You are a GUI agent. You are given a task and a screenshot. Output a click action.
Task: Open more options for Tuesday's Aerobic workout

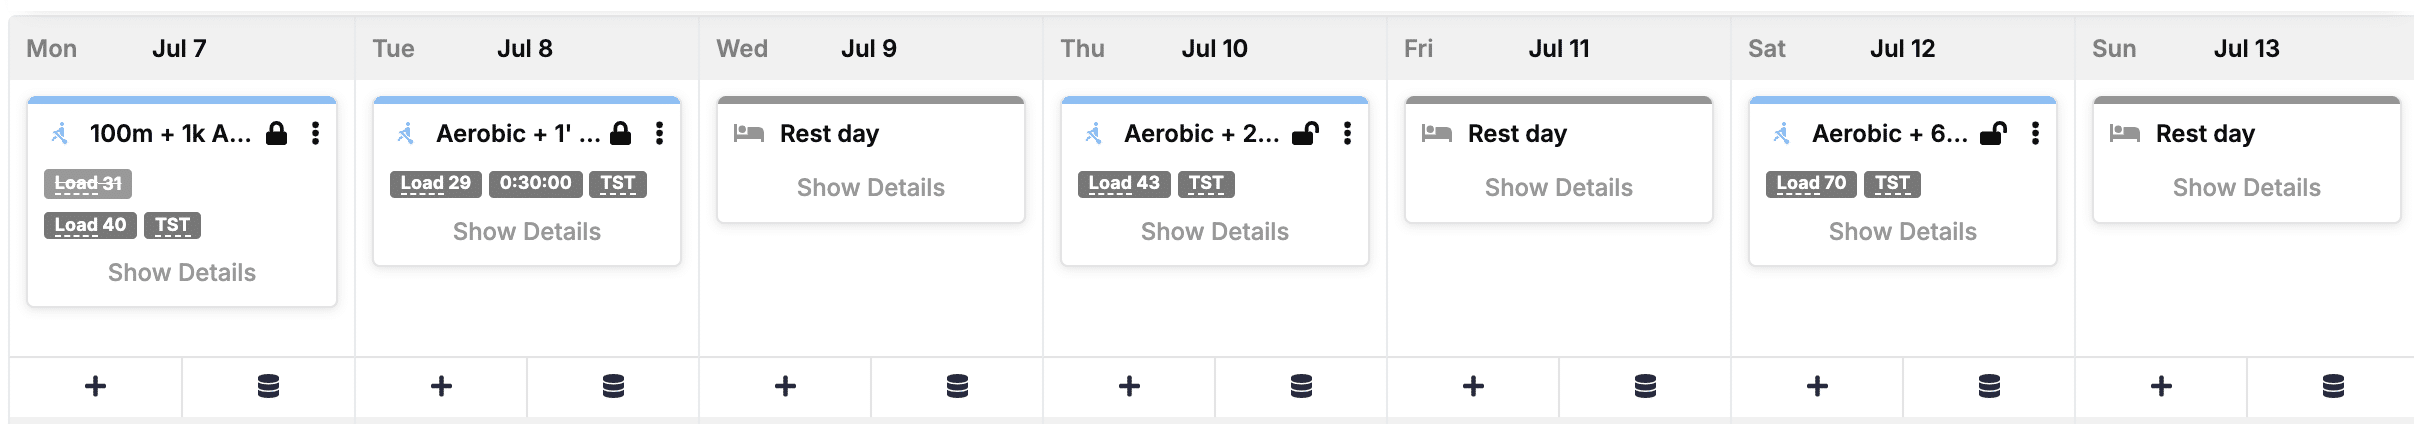click(660, 133)
